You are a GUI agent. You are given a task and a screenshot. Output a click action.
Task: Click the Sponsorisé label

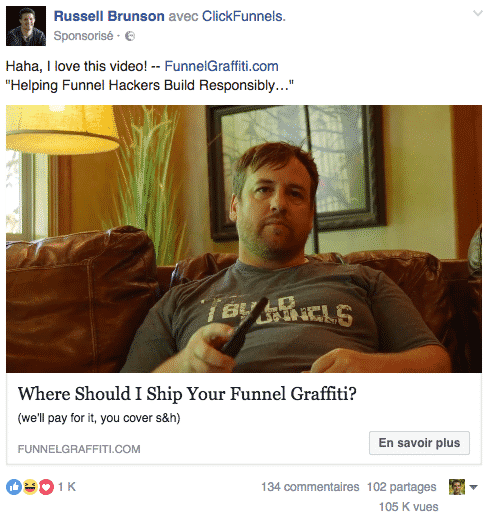tap(83, 36)
